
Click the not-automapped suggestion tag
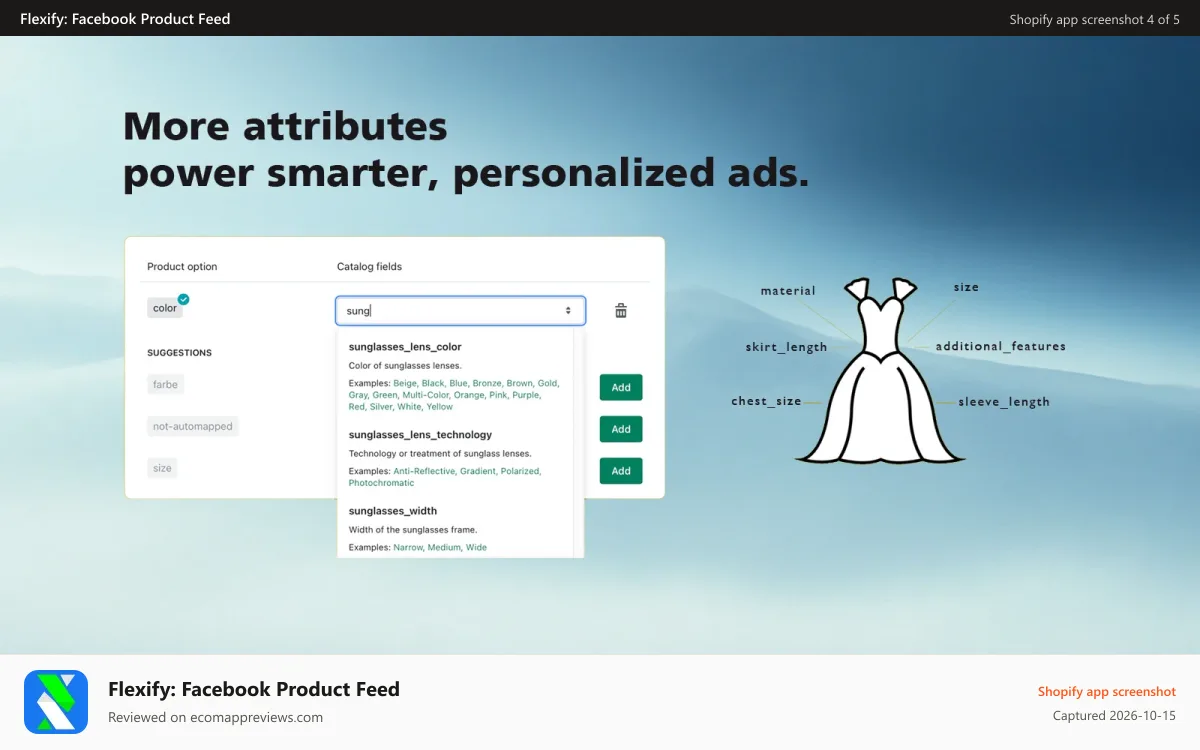point(193,426)
